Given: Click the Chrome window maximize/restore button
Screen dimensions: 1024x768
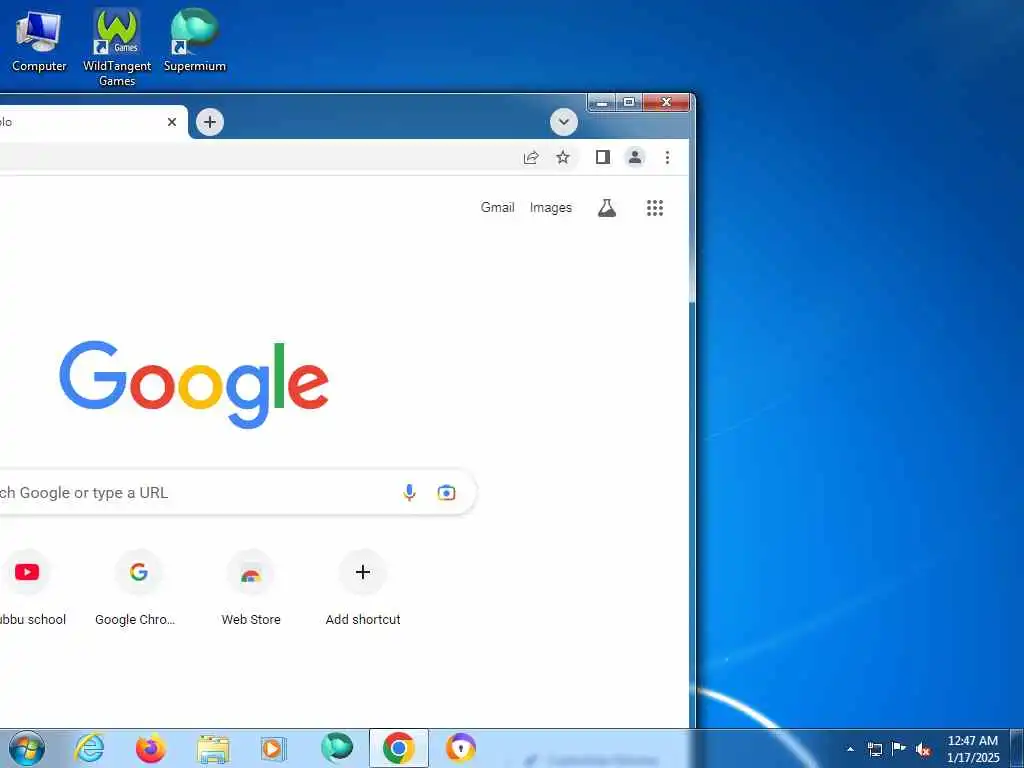Looking at the screenshot, I should (629, 102).
